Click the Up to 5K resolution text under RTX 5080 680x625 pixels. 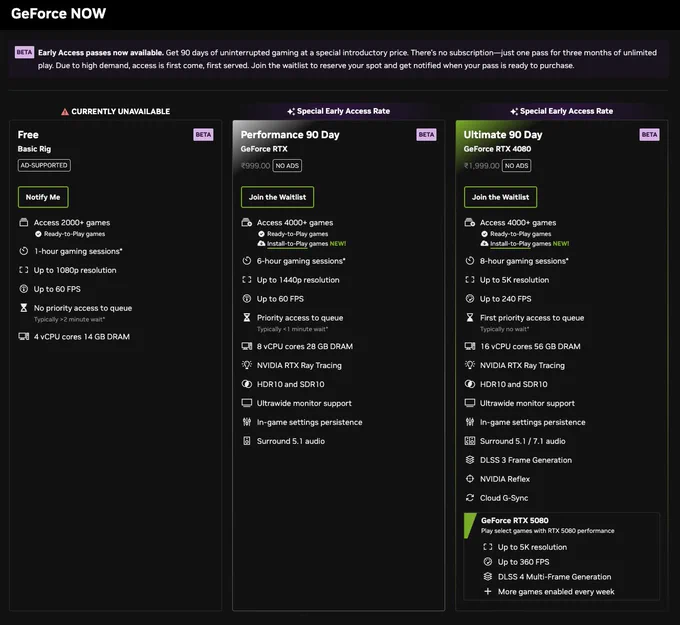tap(532, 547)
